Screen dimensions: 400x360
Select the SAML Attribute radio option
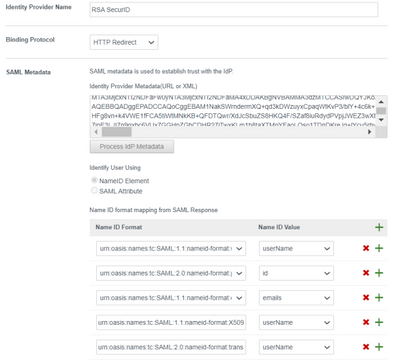(x=94, y=190)
